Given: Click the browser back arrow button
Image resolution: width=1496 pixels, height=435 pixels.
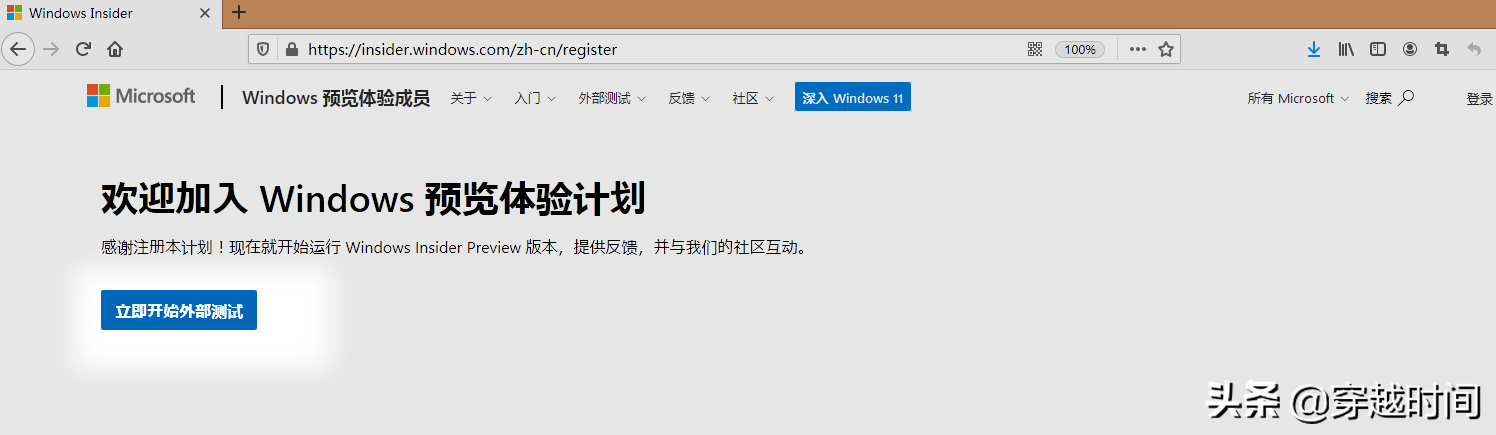Looking at the screenshot, I should (19, 49).
